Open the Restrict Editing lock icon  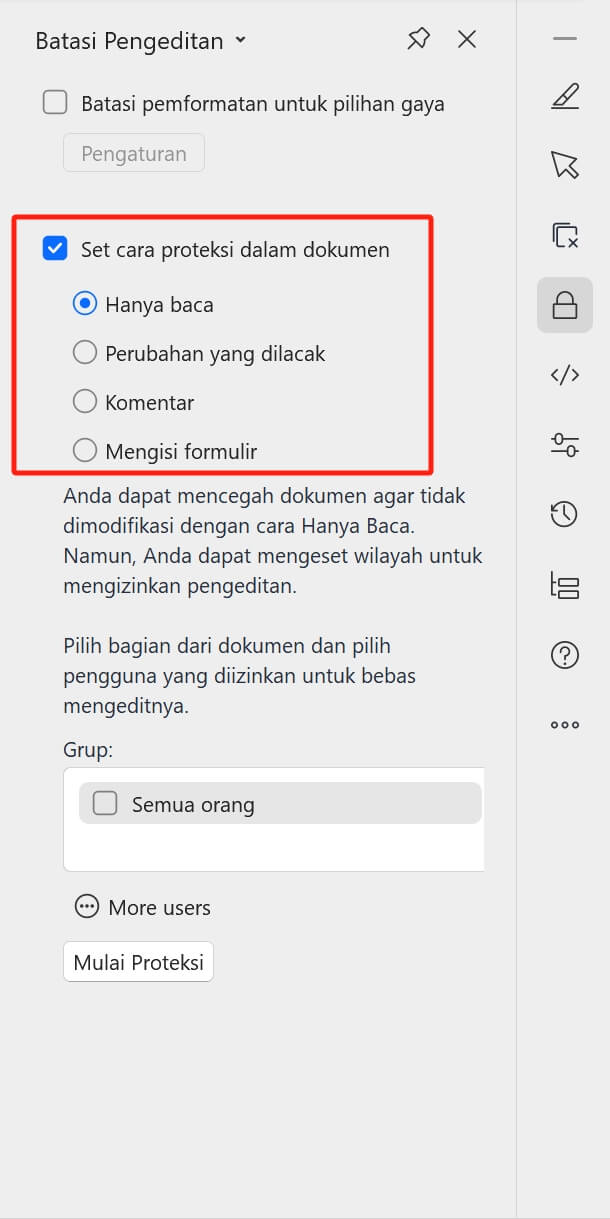tap(565, 305)
